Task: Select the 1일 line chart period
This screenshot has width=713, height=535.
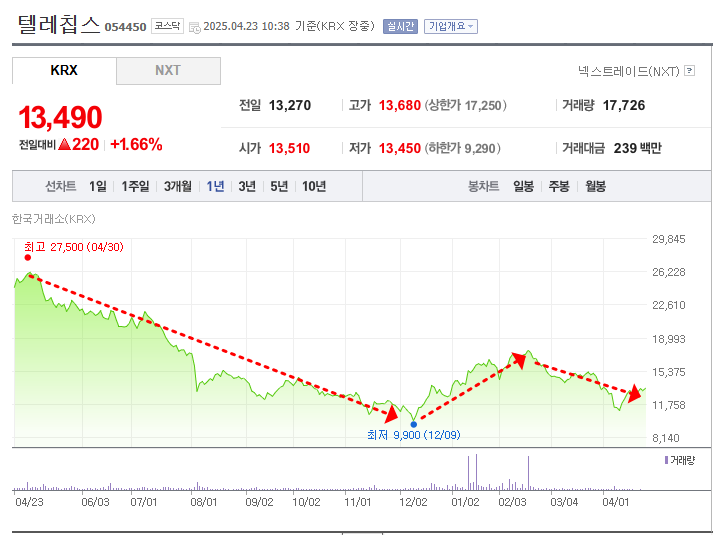Action: [98, 186]
